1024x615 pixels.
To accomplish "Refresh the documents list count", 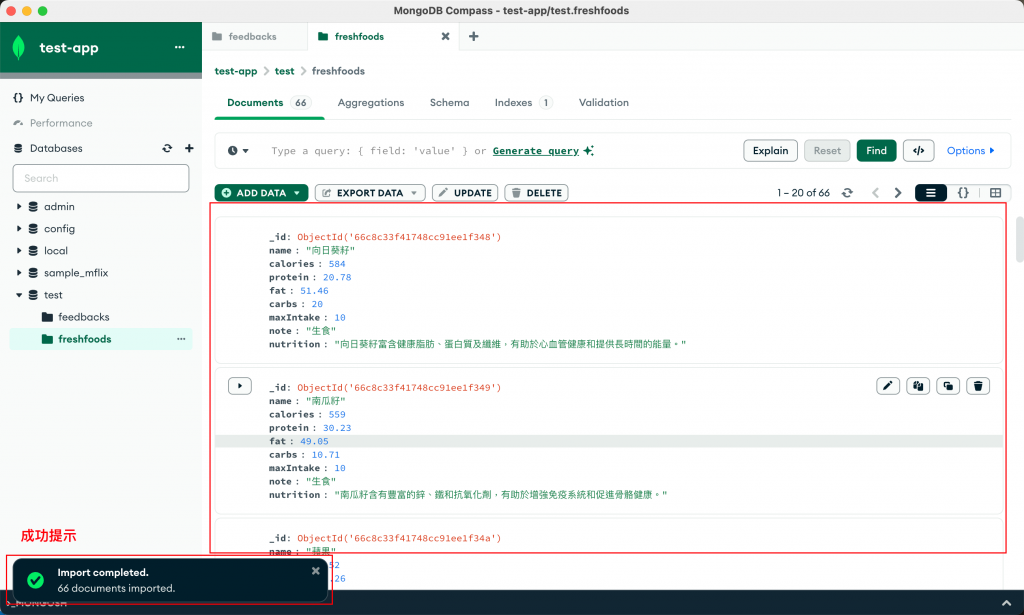I will (x=847, y=193).
